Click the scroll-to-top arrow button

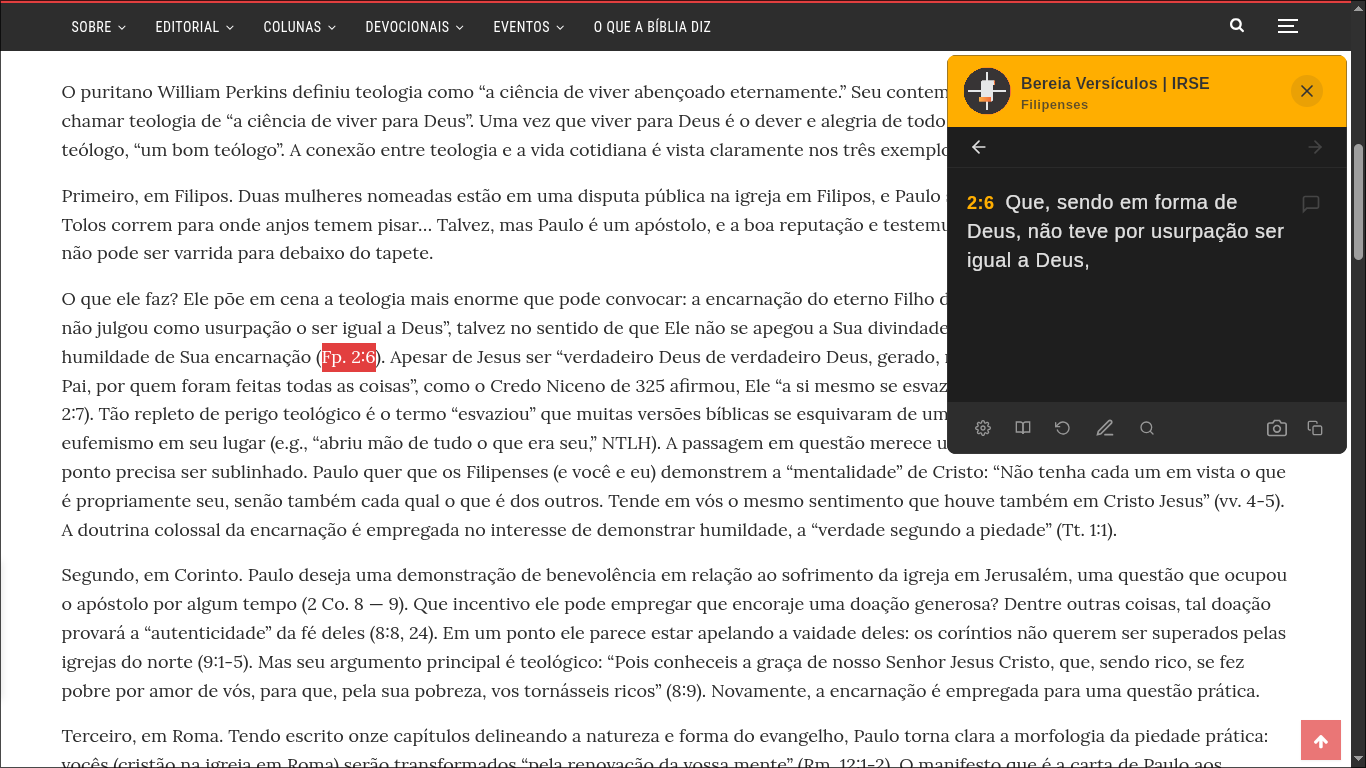(1321, 740)
